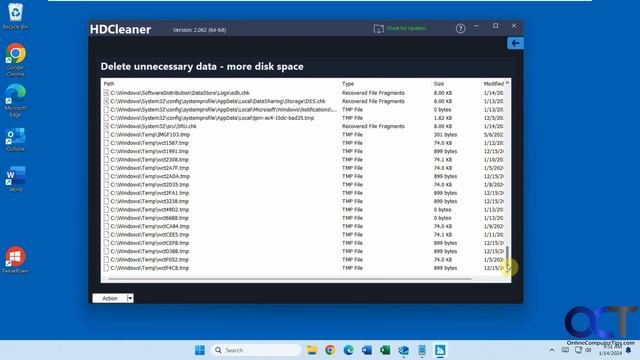Click the taskbar Search box
640x360 pixels.
(x=256, y=350)
